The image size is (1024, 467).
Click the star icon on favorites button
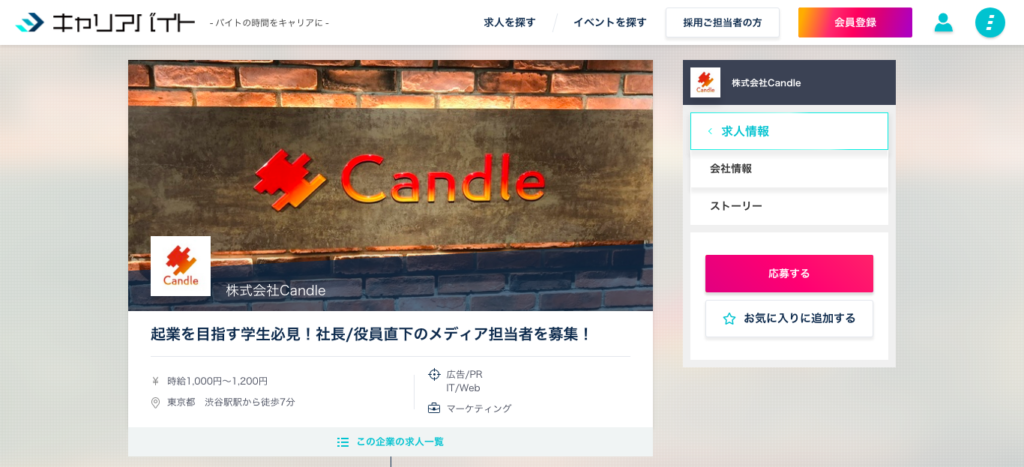tap(729, 319)
